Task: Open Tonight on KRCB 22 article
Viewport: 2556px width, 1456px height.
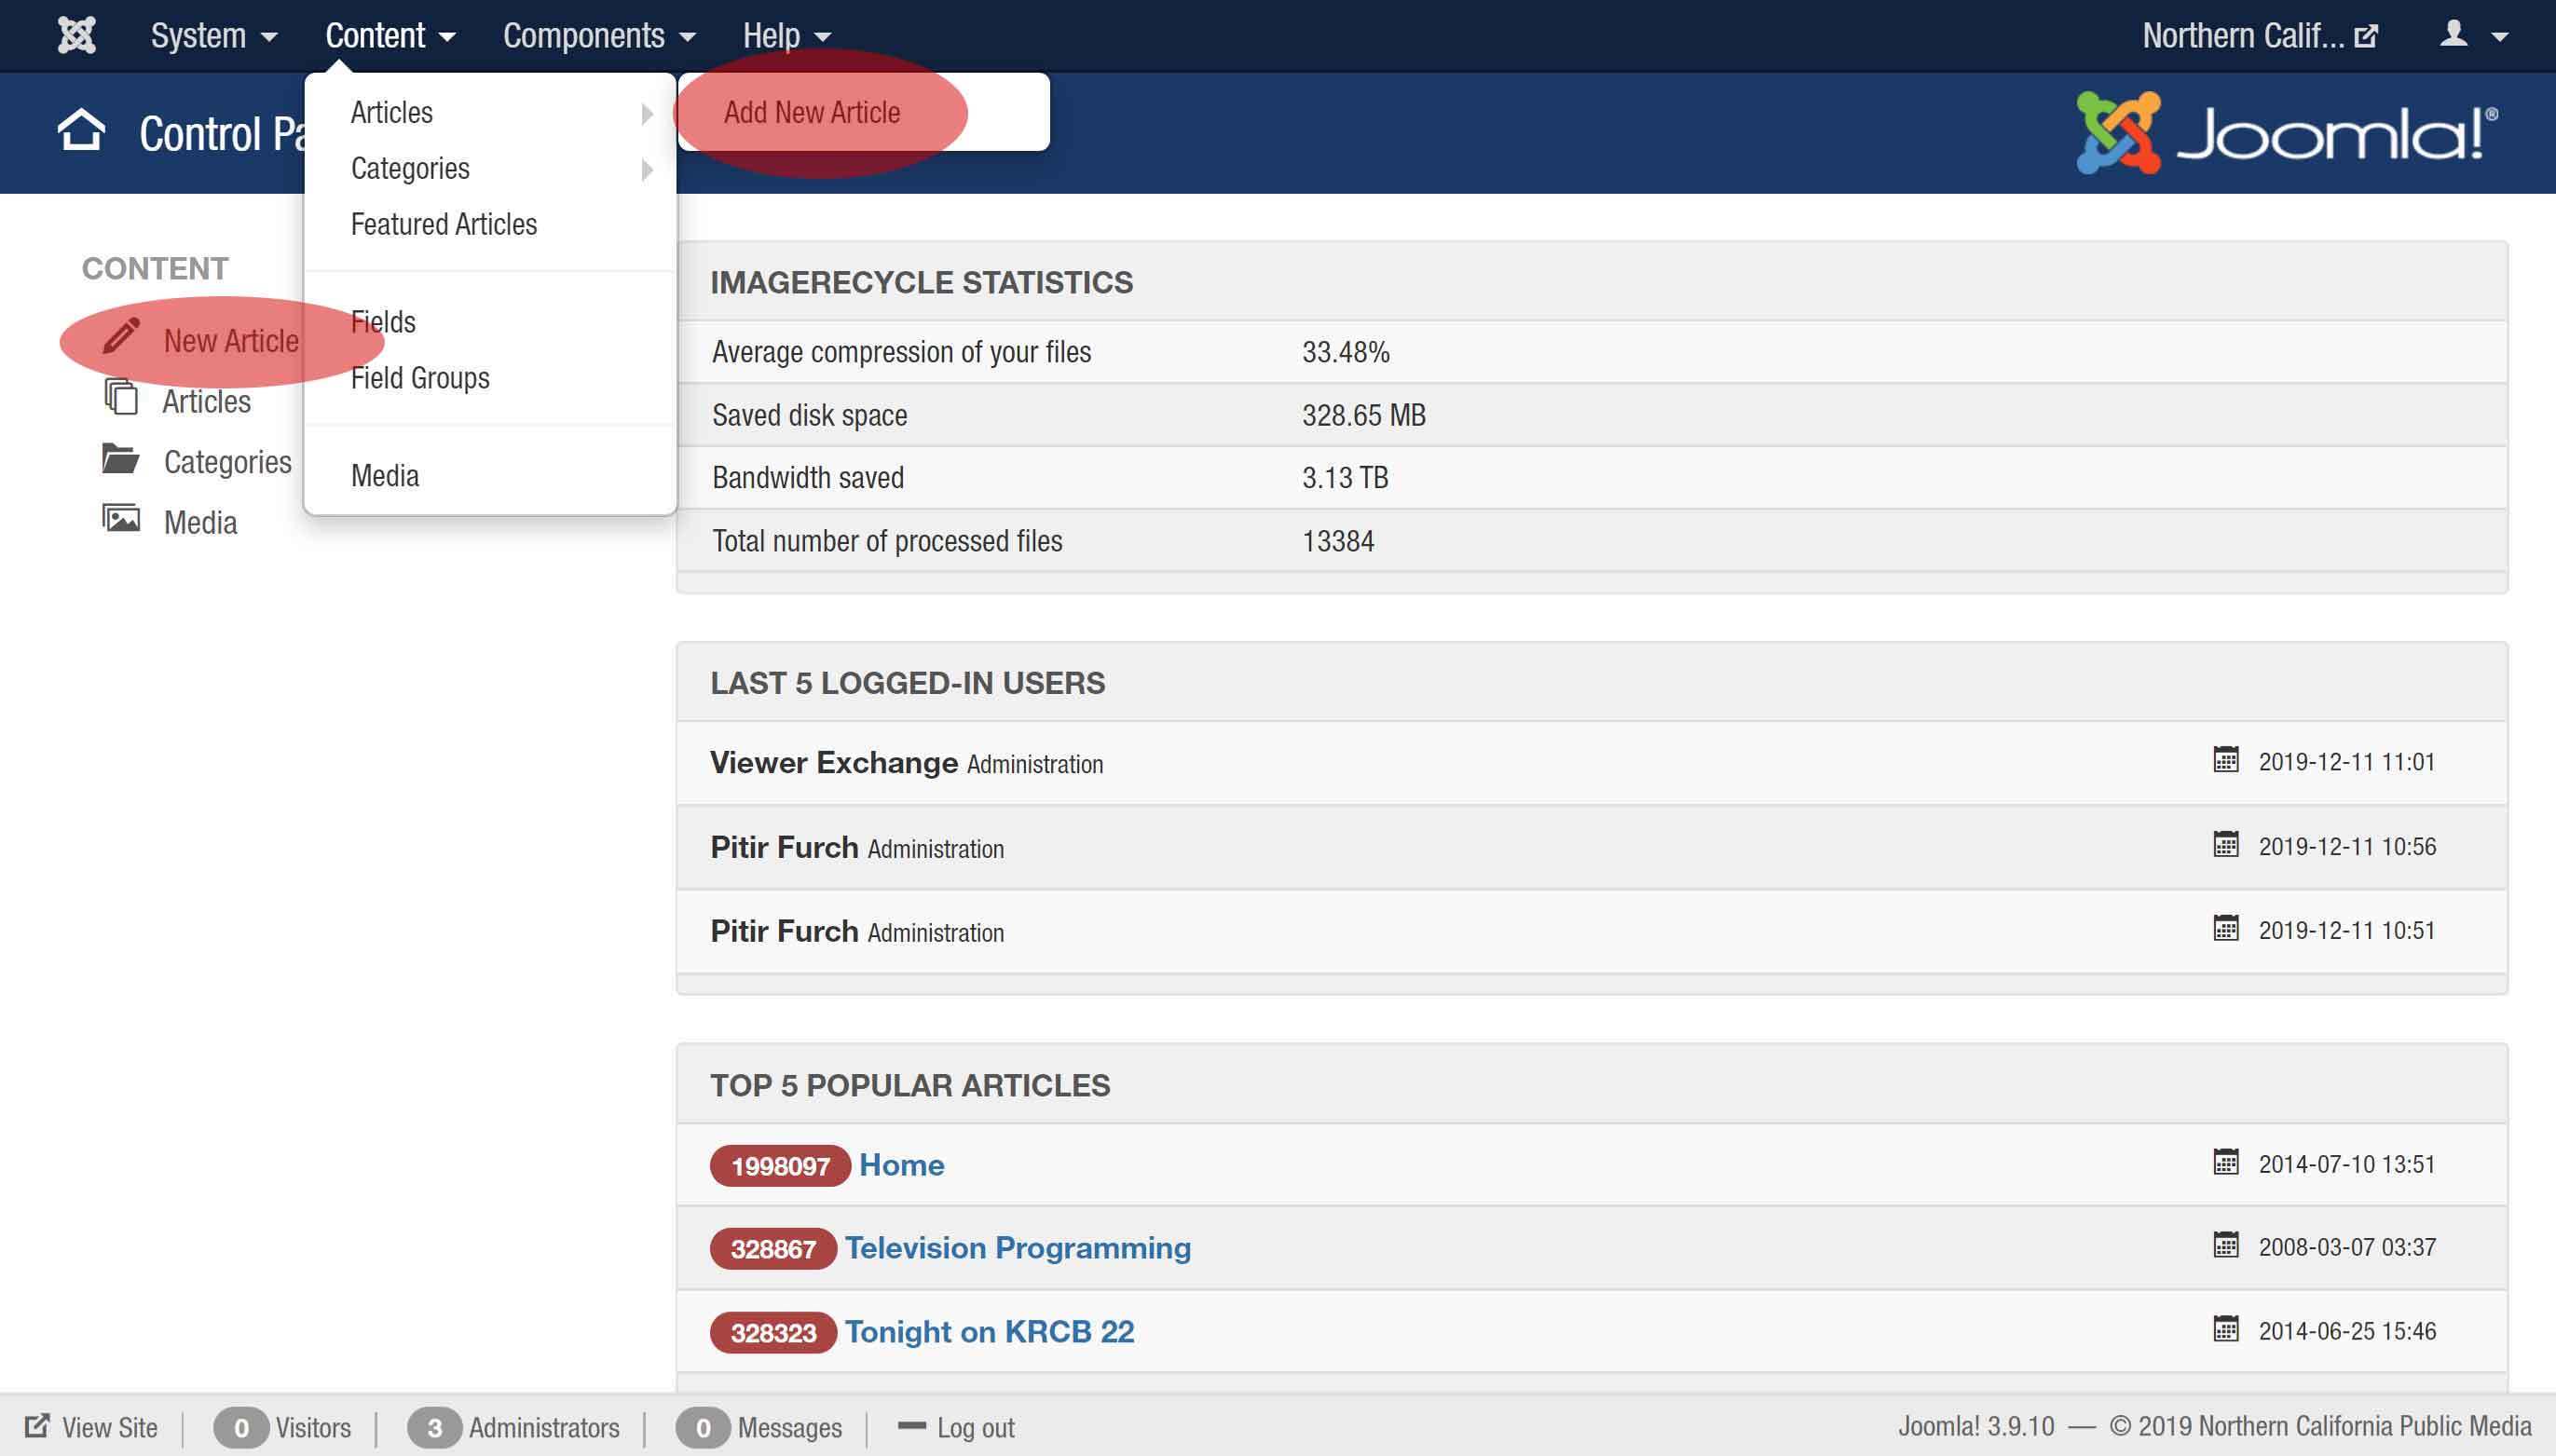Action: (x=989, y=1332)
